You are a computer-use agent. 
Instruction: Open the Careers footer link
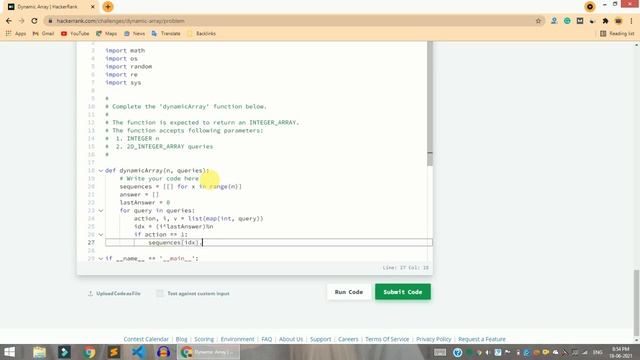point(348,339)
